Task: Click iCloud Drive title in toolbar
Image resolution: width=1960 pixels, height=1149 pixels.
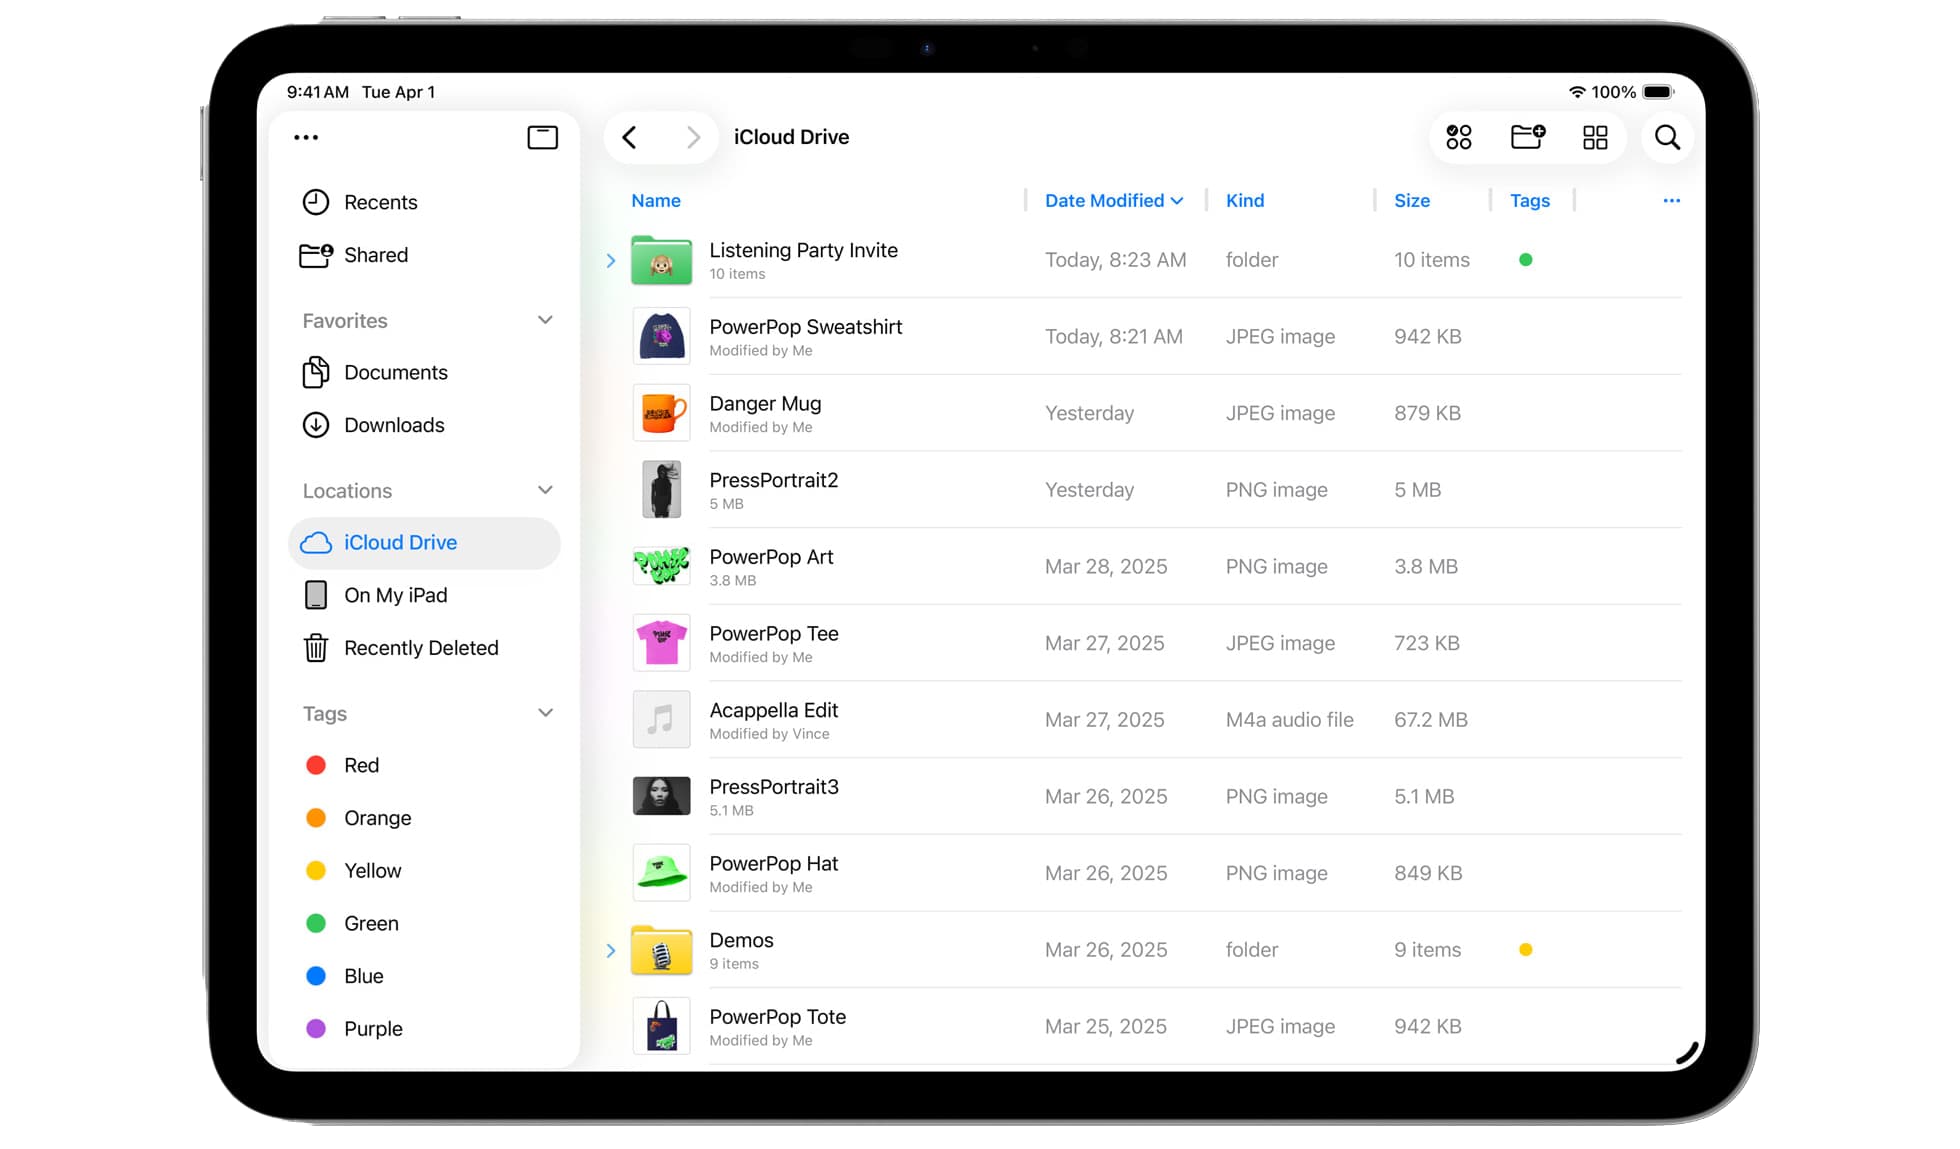Action: click(x=791, y=137)
